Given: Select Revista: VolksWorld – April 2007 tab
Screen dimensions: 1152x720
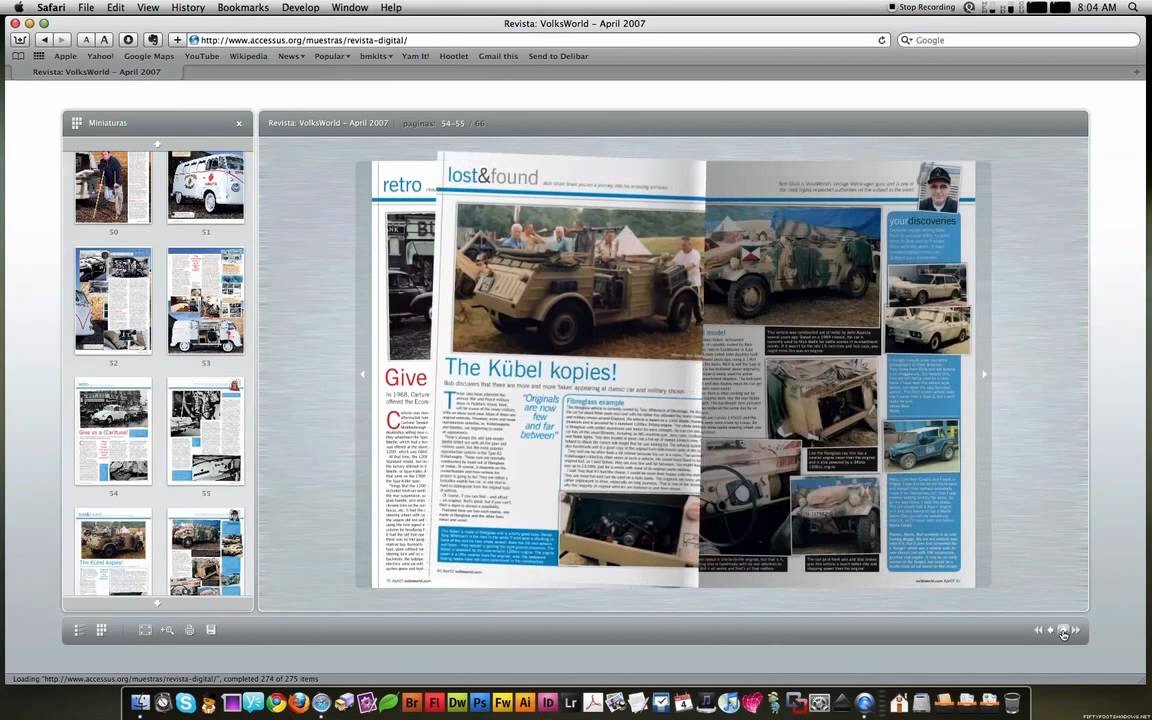Looking at the screenshot, I should coord(96,72).
